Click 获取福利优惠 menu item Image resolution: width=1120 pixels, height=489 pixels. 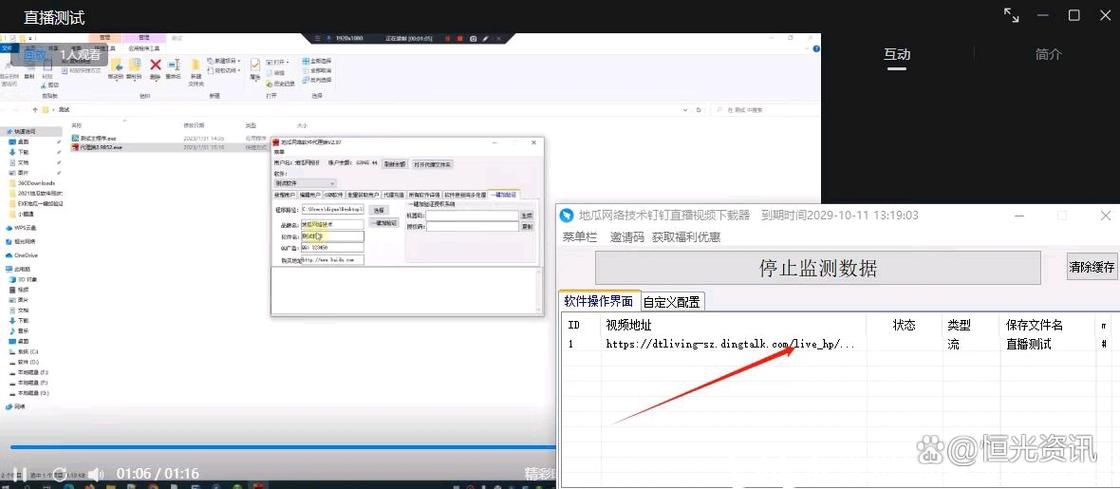click(x=686, y=237)
